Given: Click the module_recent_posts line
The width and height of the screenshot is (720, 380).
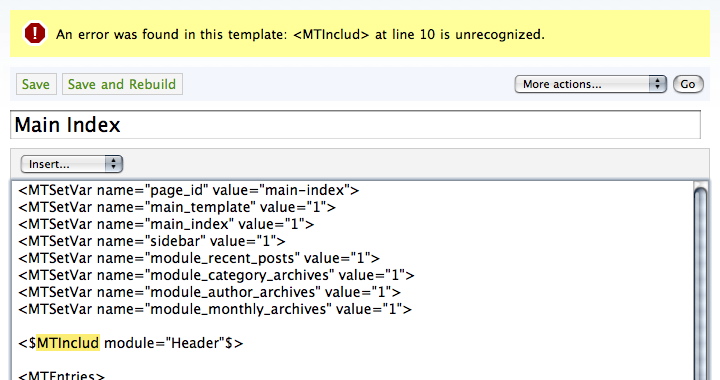Looking at the screenshot, I should (x=199, y=258).
